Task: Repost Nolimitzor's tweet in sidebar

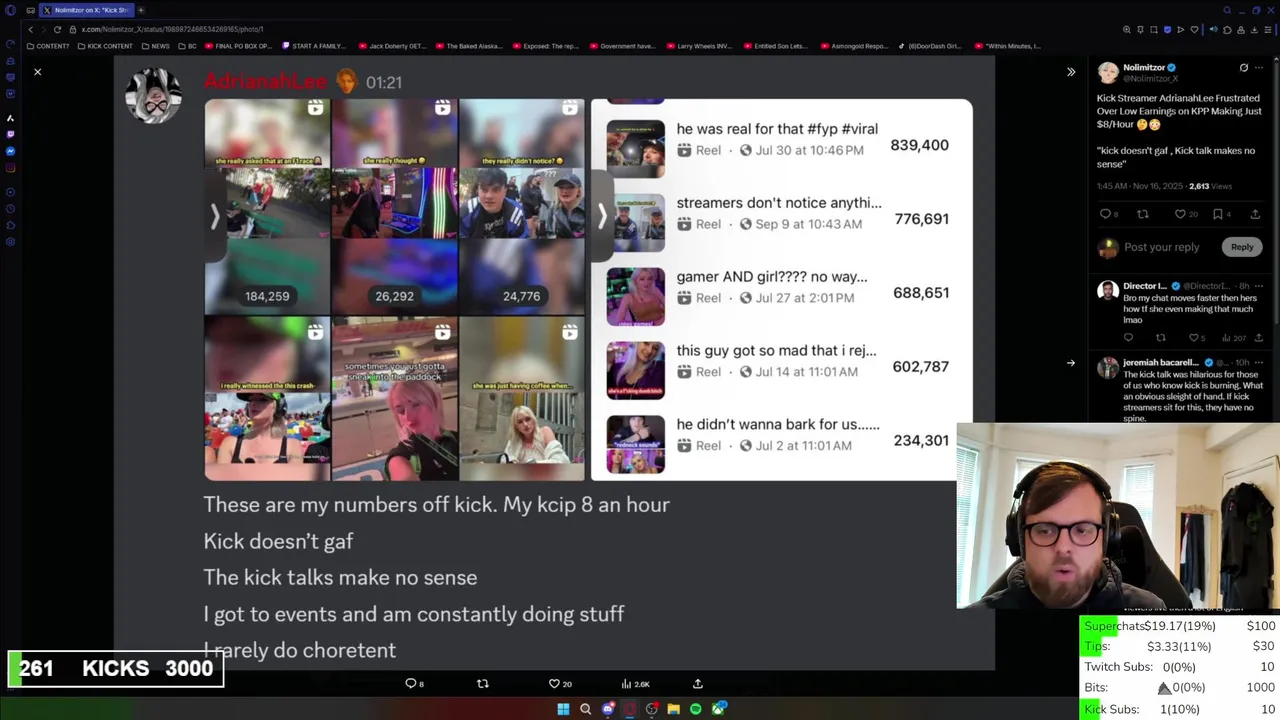Action: click(x=1143, y=214)
